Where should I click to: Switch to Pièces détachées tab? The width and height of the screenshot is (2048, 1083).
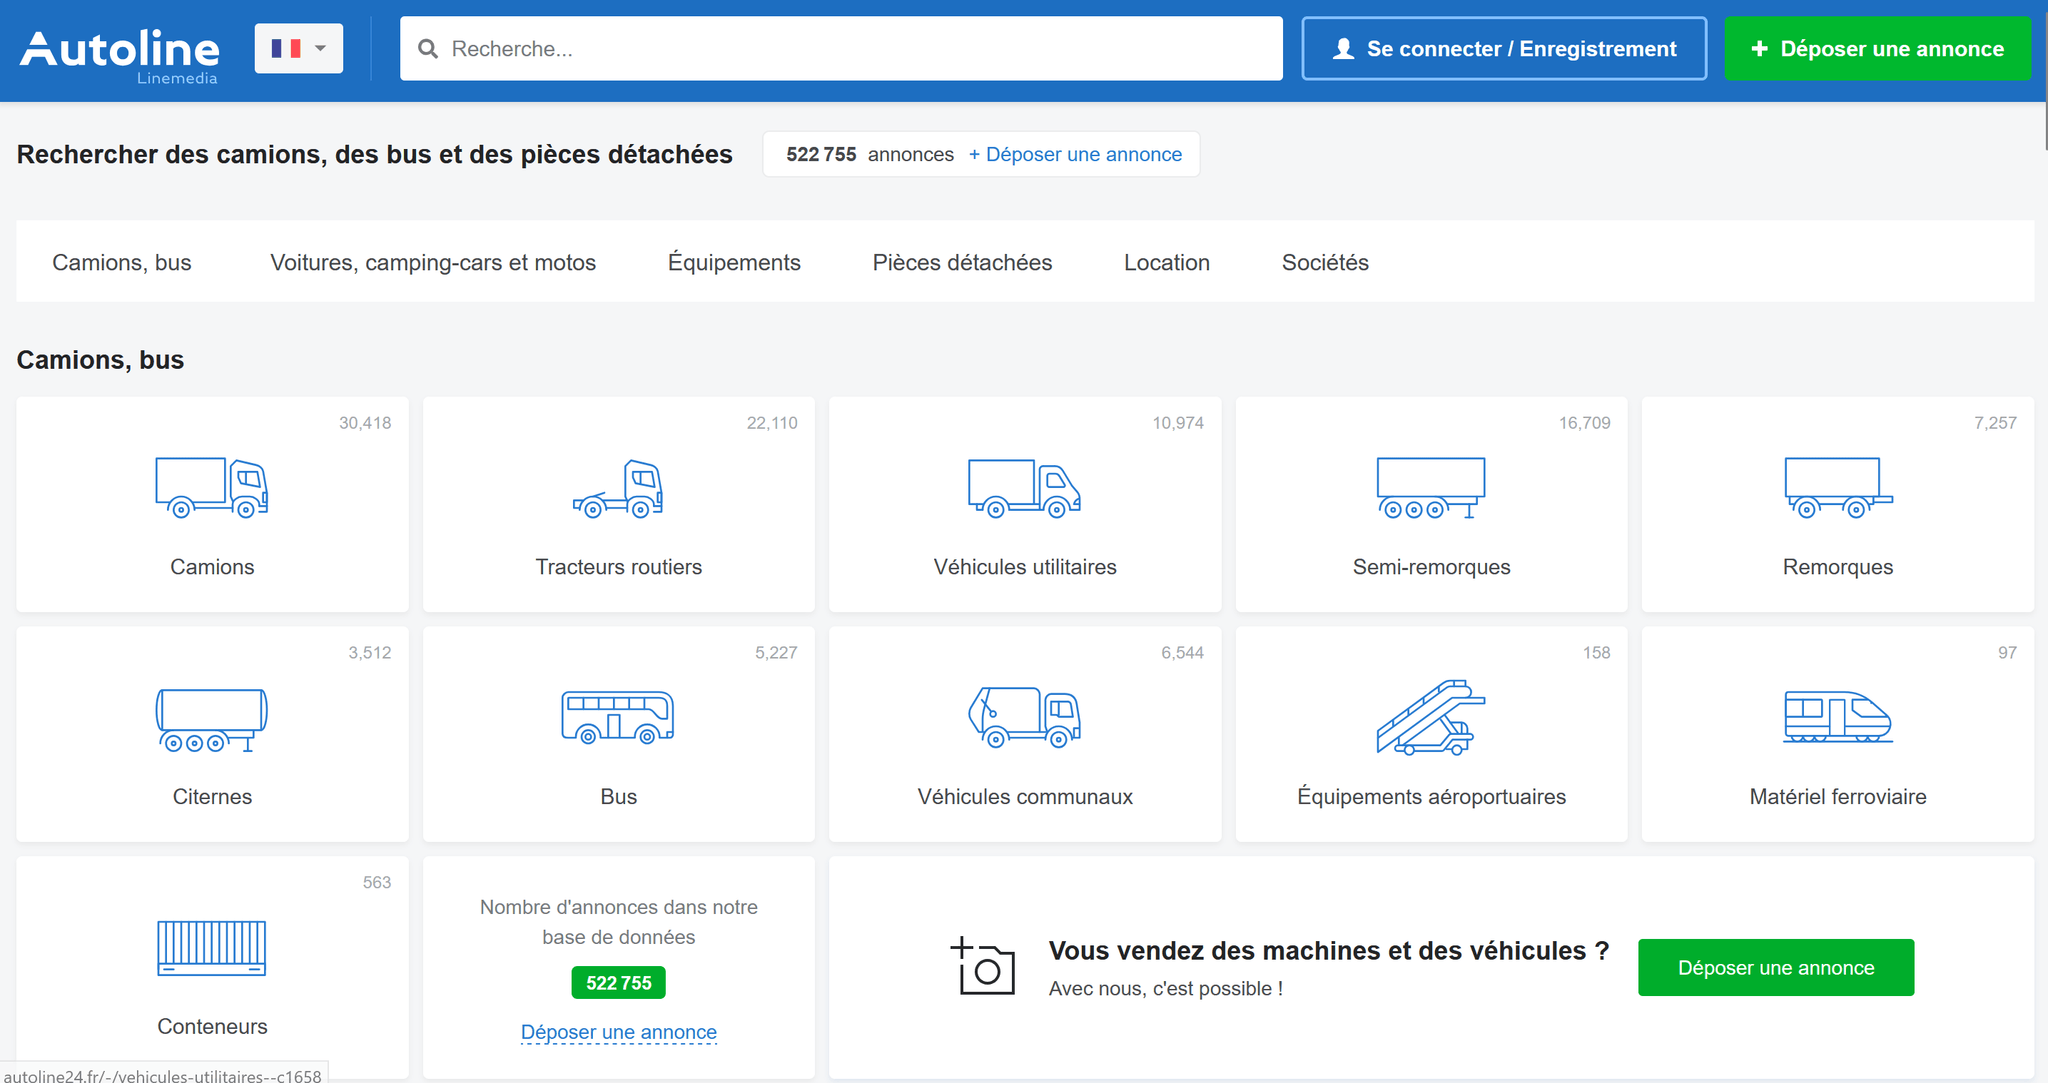tap(962, 262)
